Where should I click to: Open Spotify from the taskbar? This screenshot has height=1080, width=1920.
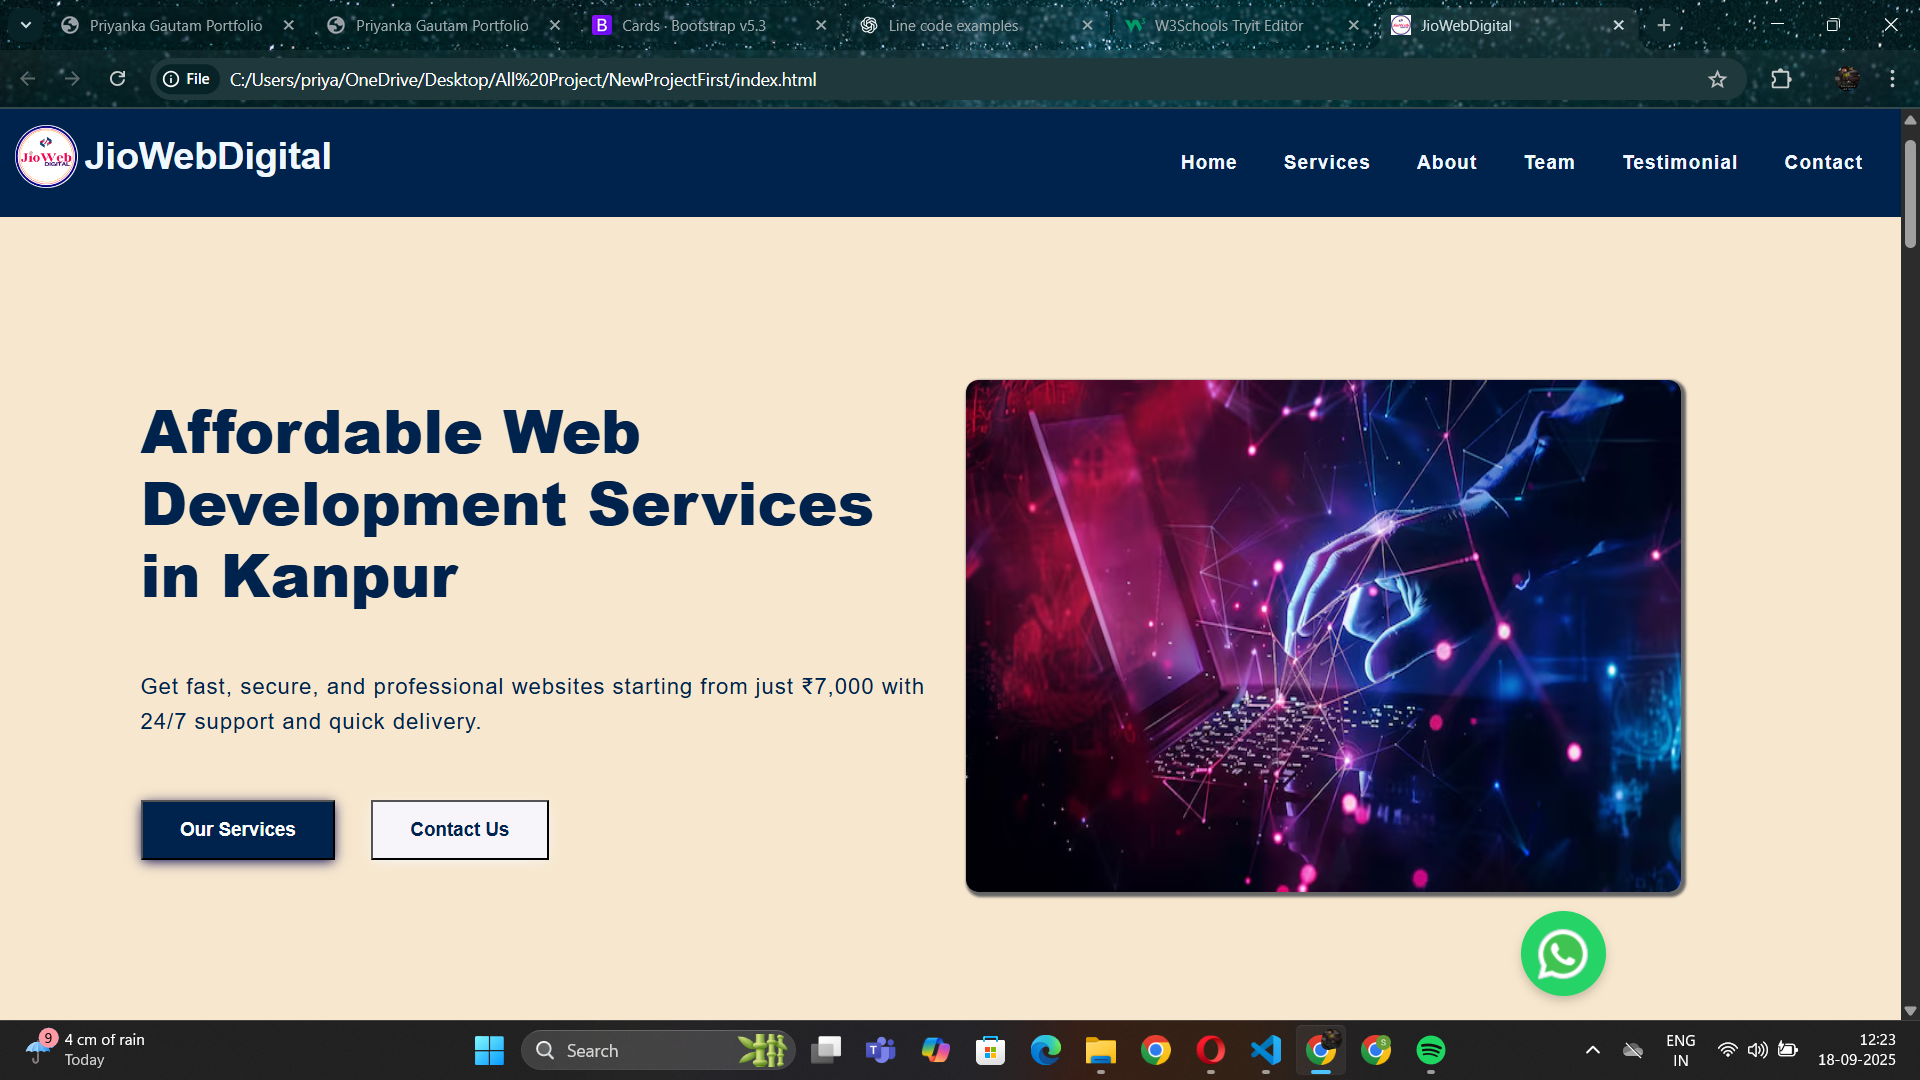(1431, 1050)
